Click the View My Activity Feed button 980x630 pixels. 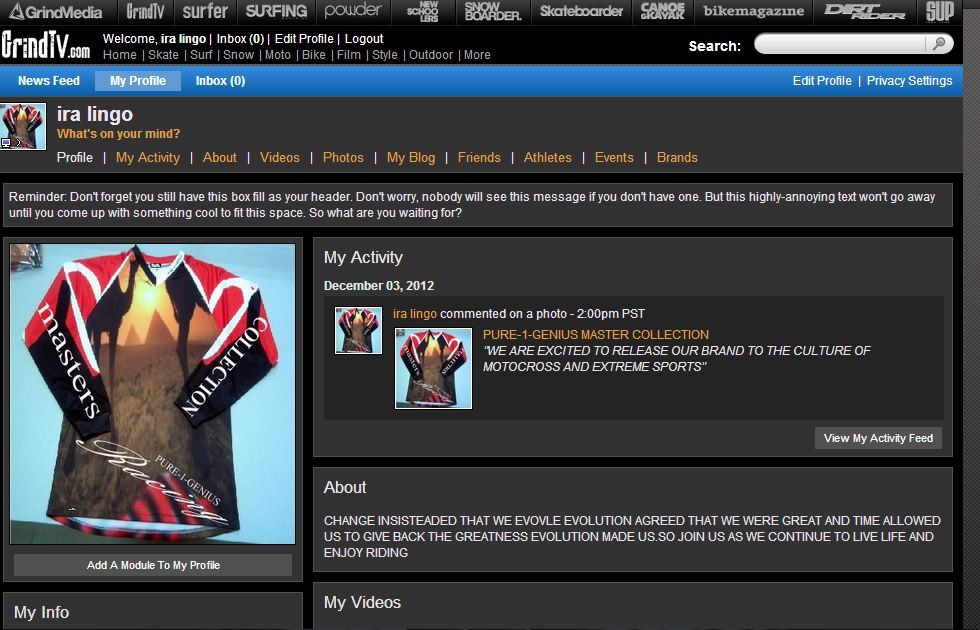[878, 438]
